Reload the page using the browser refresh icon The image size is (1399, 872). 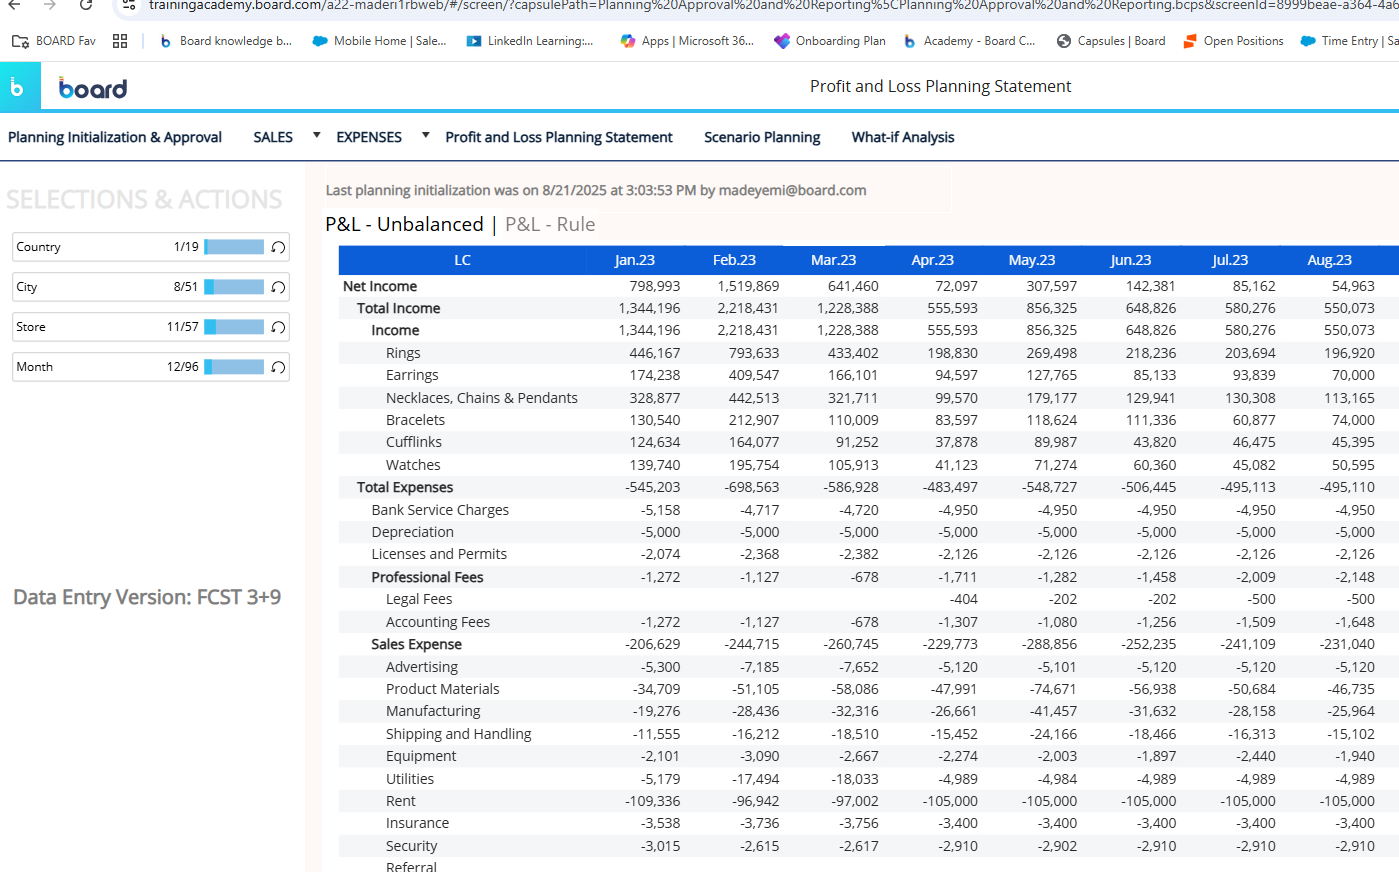coord(86,5)
